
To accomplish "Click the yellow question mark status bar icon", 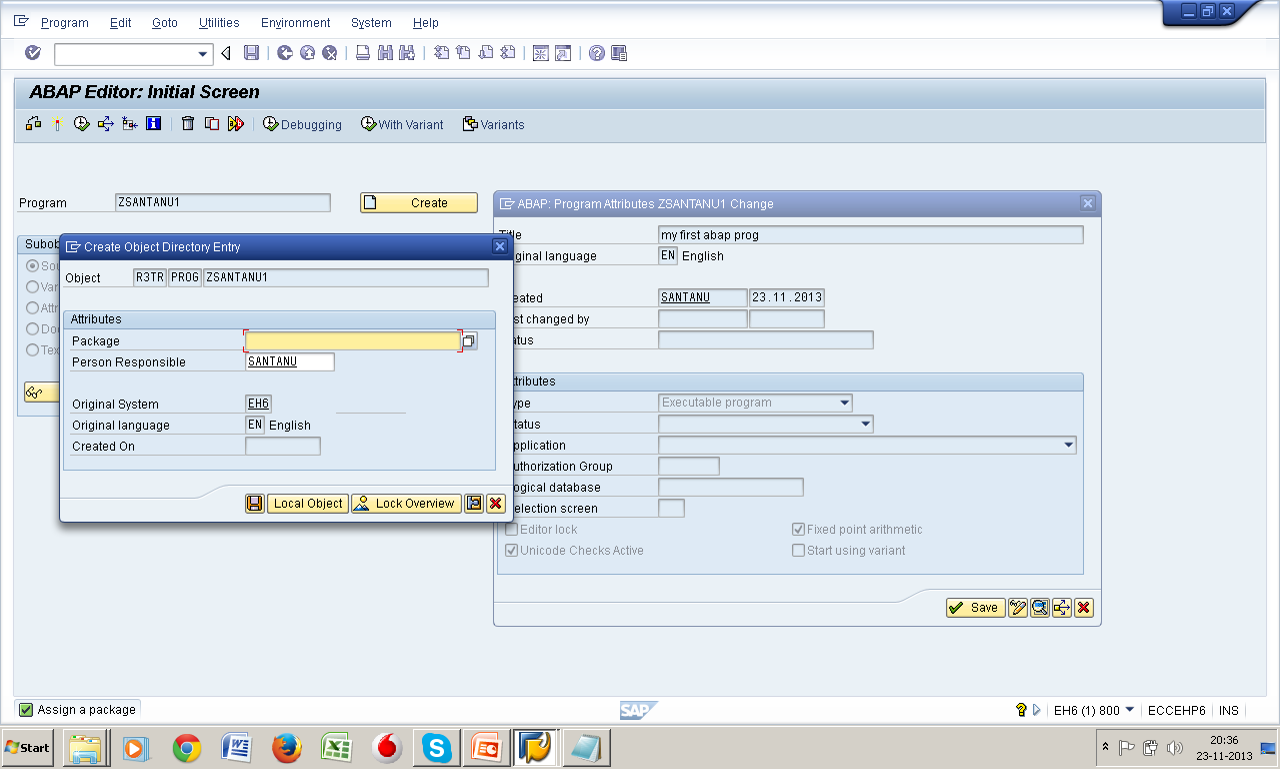I will pyautogui.click(x=1021, y=710).
